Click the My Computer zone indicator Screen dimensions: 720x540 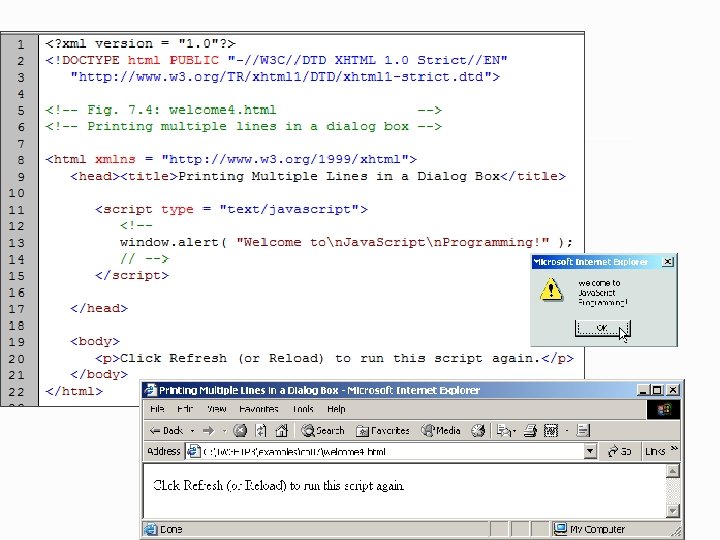click(x=590, y=529)
